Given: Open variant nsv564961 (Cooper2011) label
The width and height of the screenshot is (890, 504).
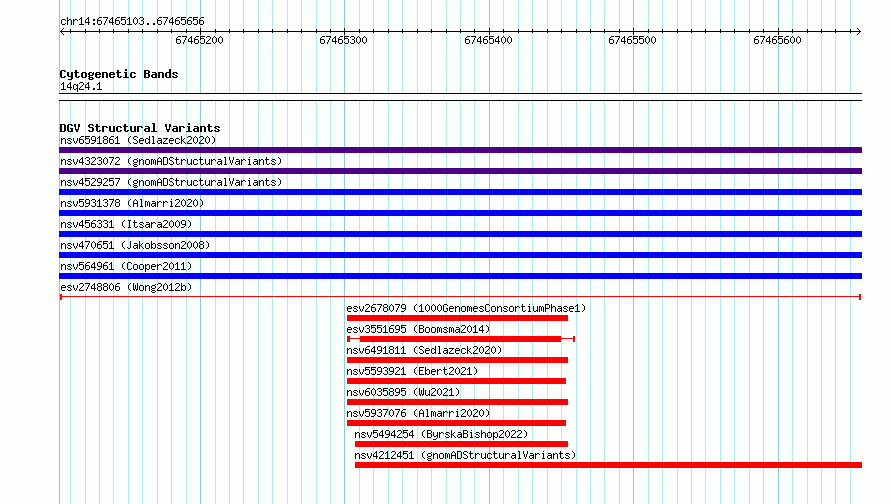Looking at the screenshot, I should click(x=126, y=266).
